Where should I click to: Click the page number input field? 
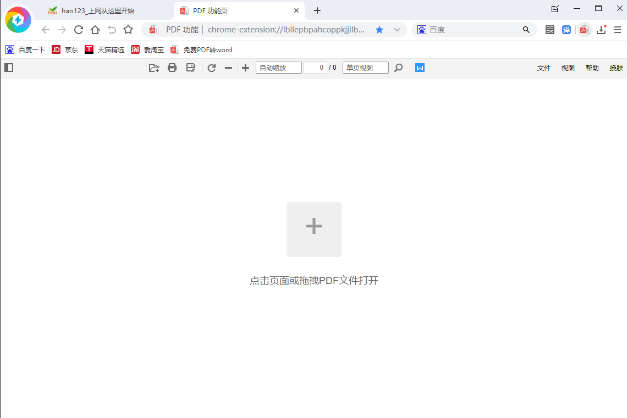click(315, 68)
